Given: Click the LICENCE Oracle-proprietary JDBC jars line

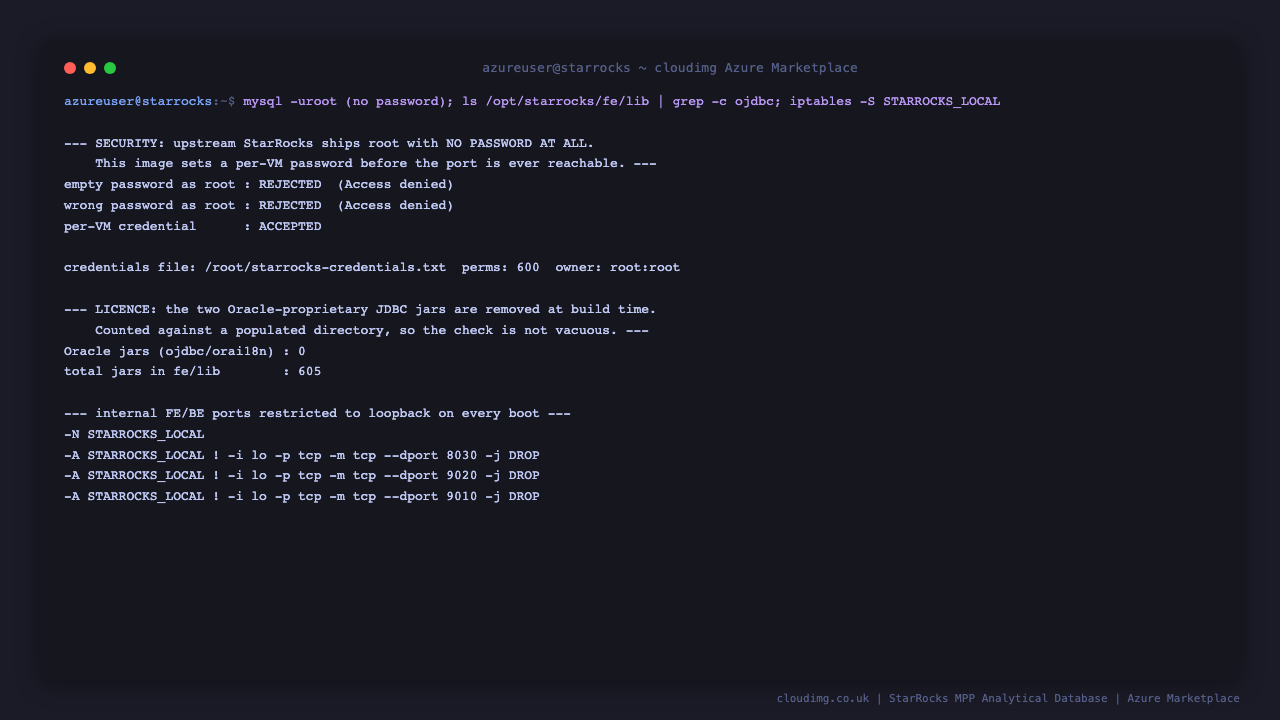Looking at the screenshot, I should 360,310.
